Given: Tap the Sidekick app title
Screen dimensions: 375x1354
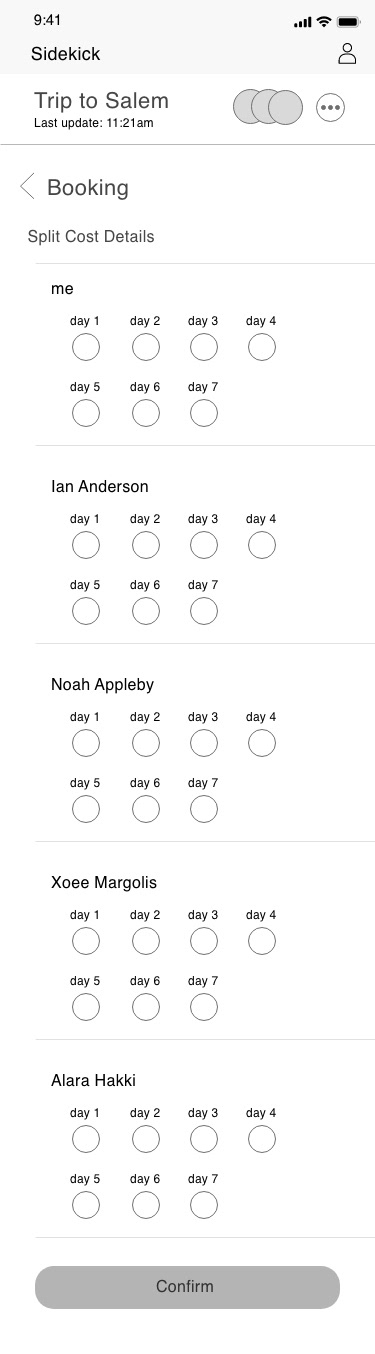Looking at the screenshot, I should (x=66, y=54).
